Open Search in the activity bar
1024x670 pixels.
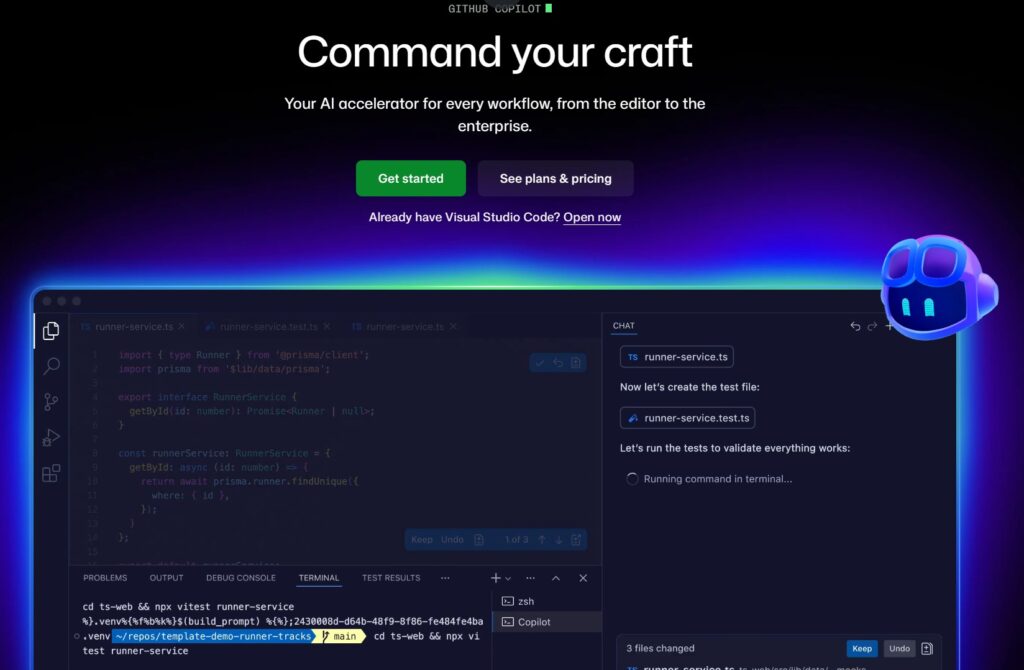(x=50, y=366)
